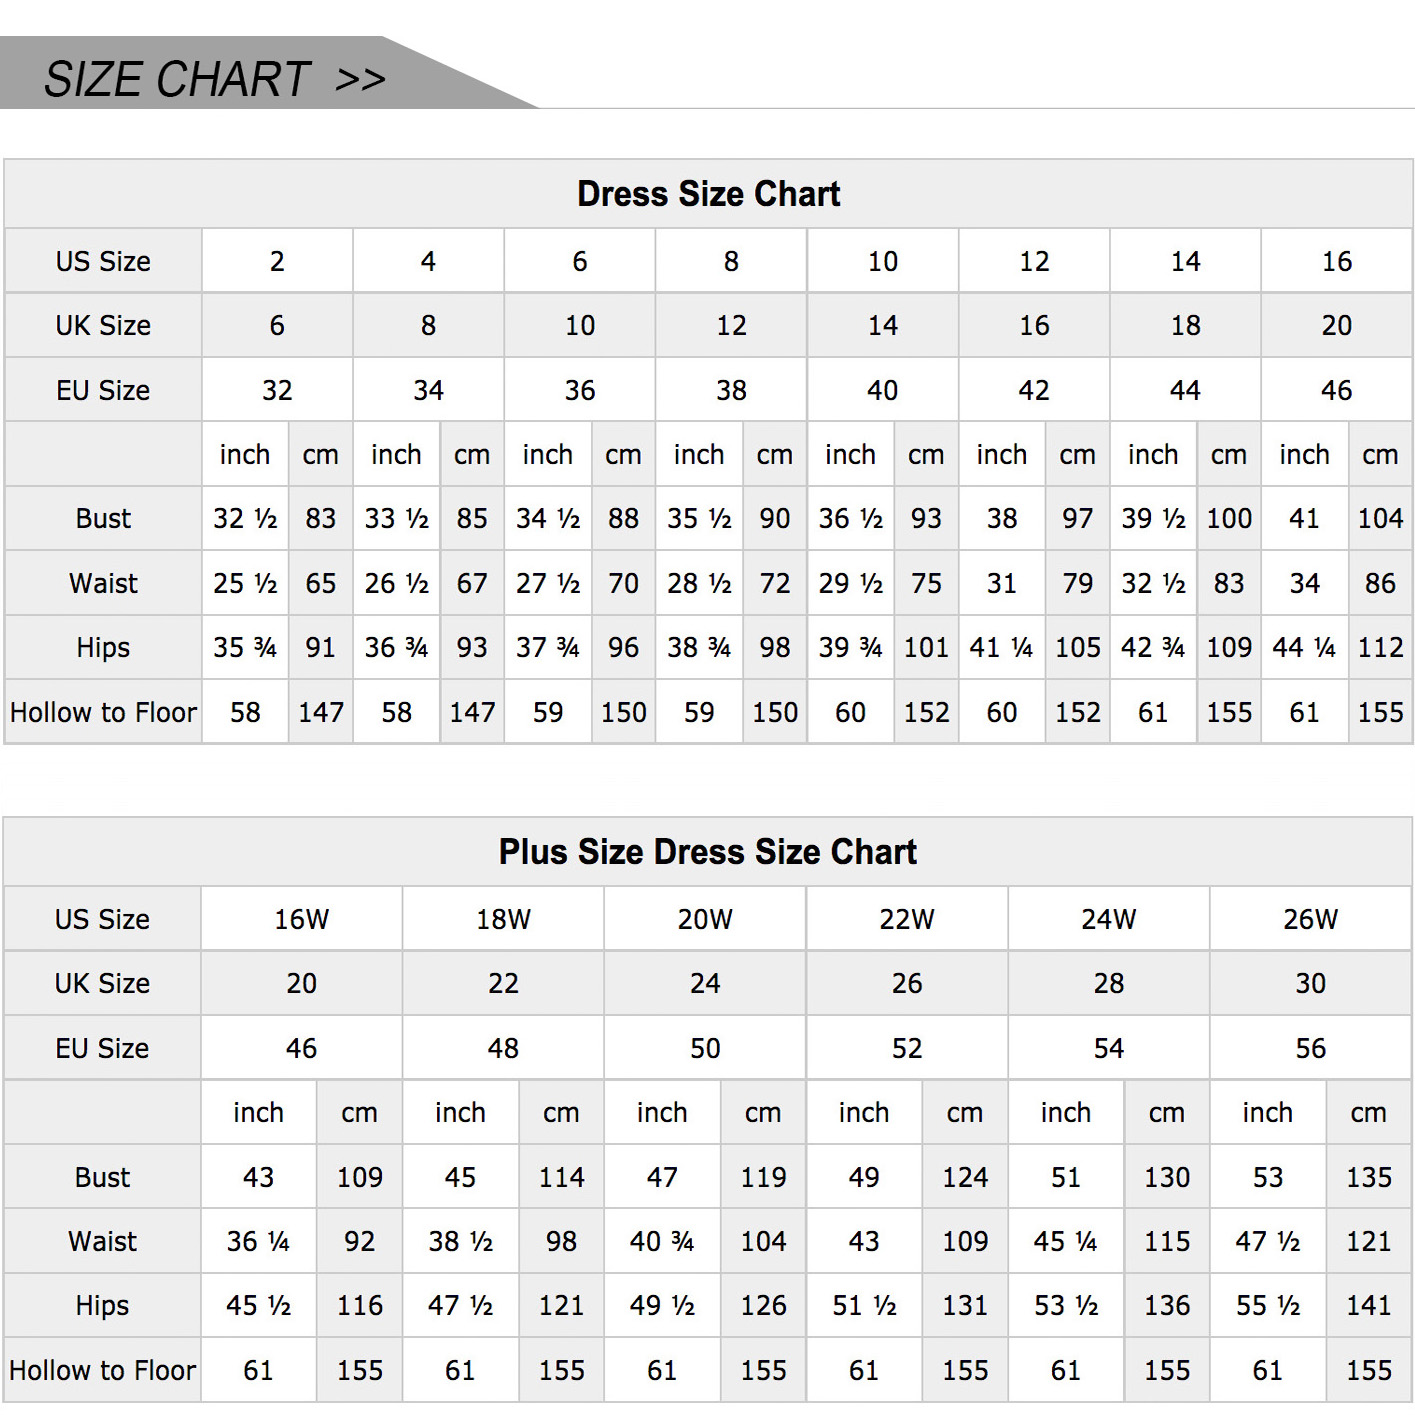Select the Waist row label in plus chart
The image size is (1415, 1415).
click(102, 1241)
